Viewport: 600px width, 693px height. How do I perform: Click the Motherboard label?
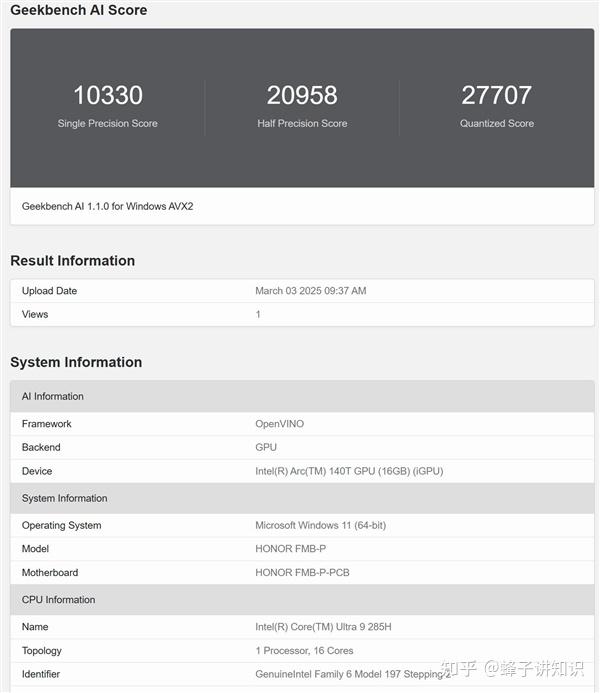pos(50,572)
